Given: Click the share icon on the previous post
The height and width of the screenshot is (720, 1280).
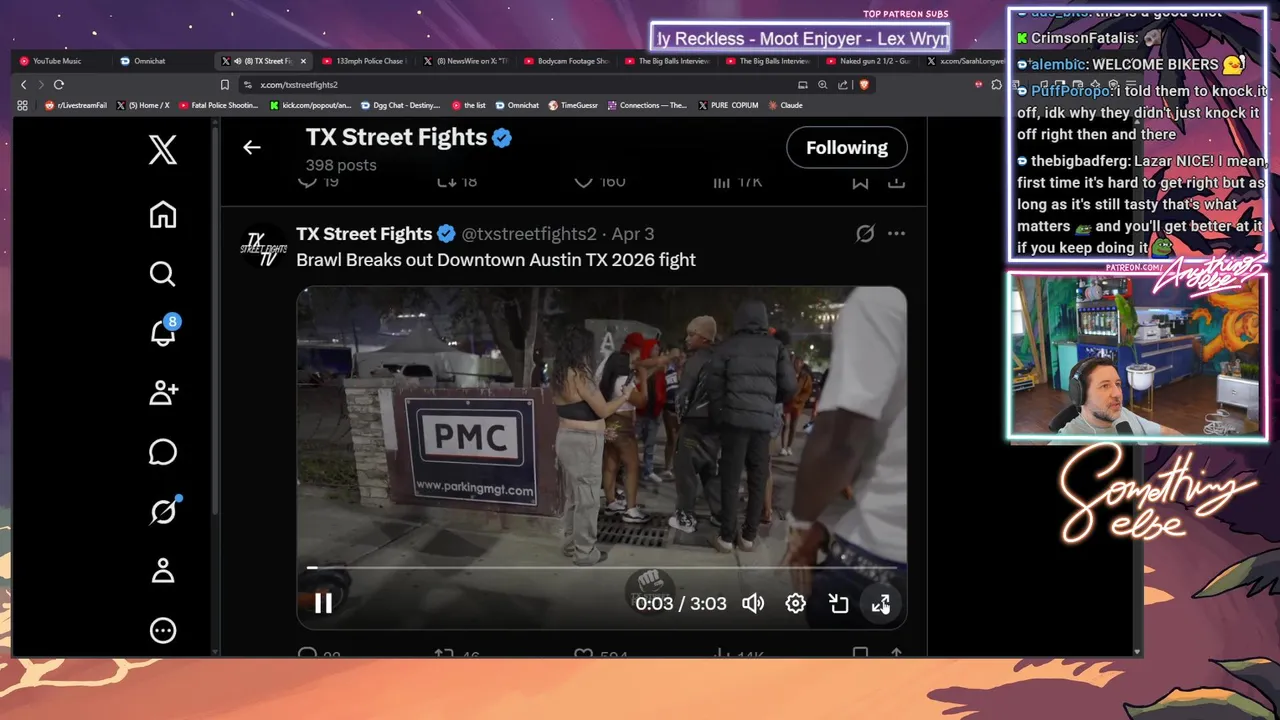Looking at the screenshot, I should pyautogui.click(x=896, y=182).
